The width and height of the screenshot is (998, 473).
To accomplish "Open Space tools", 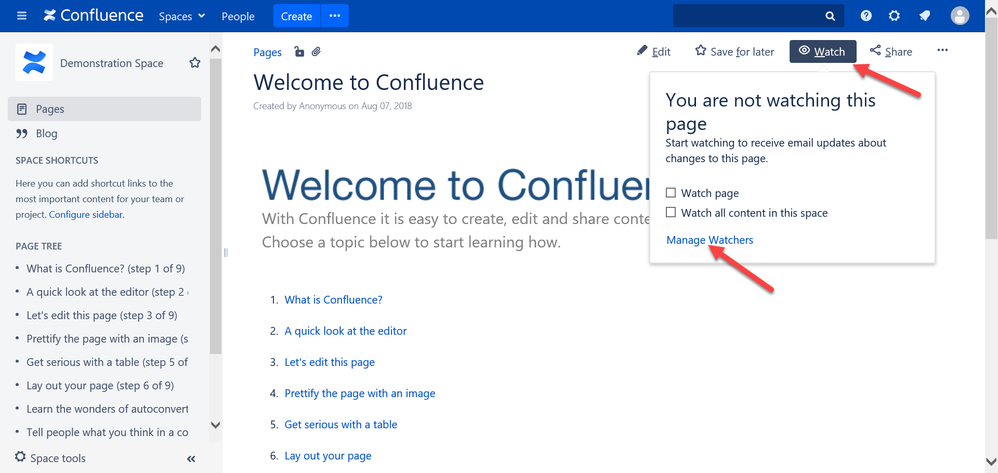I will (x=50, y=458).
